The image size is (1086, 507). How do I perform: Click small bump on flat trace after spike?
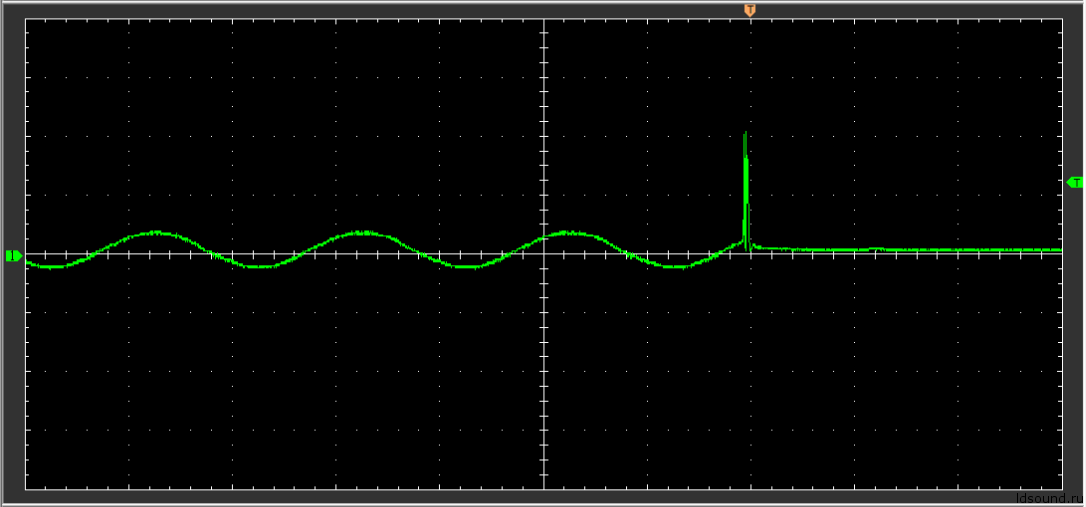(x=875, y=248)
